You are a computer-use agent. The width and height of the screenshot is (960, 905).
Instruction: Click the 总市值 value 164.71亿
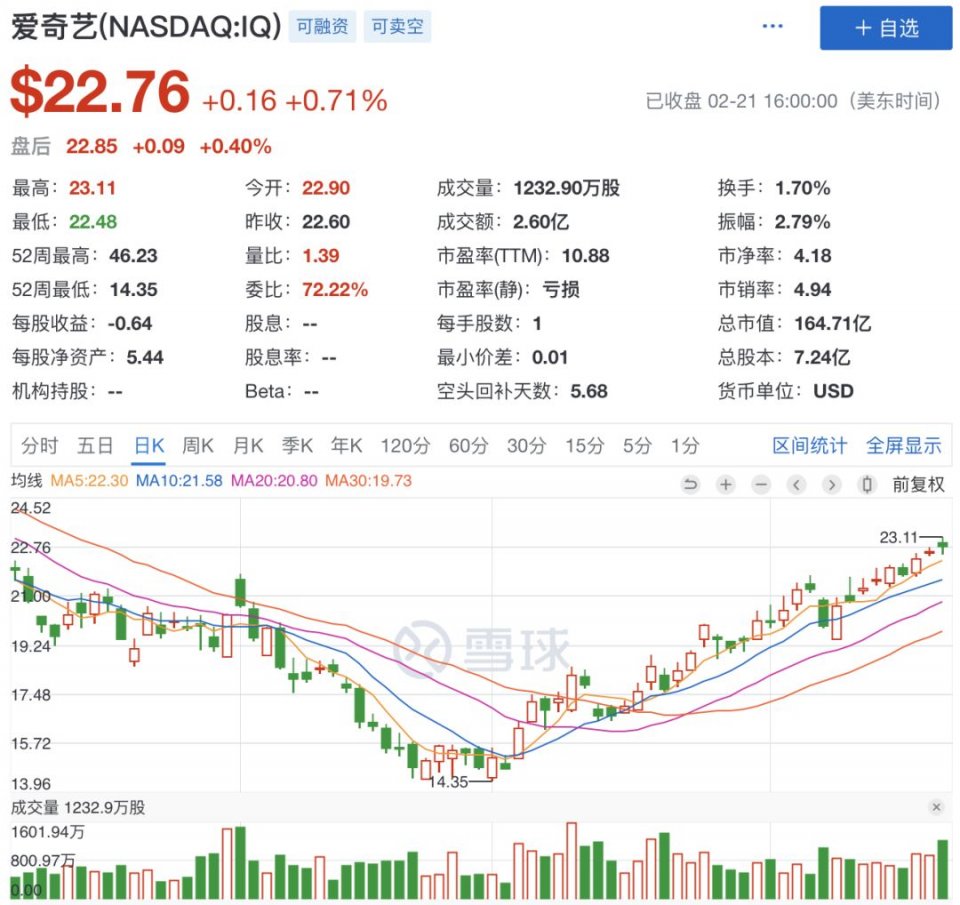[x=832, y=323]
